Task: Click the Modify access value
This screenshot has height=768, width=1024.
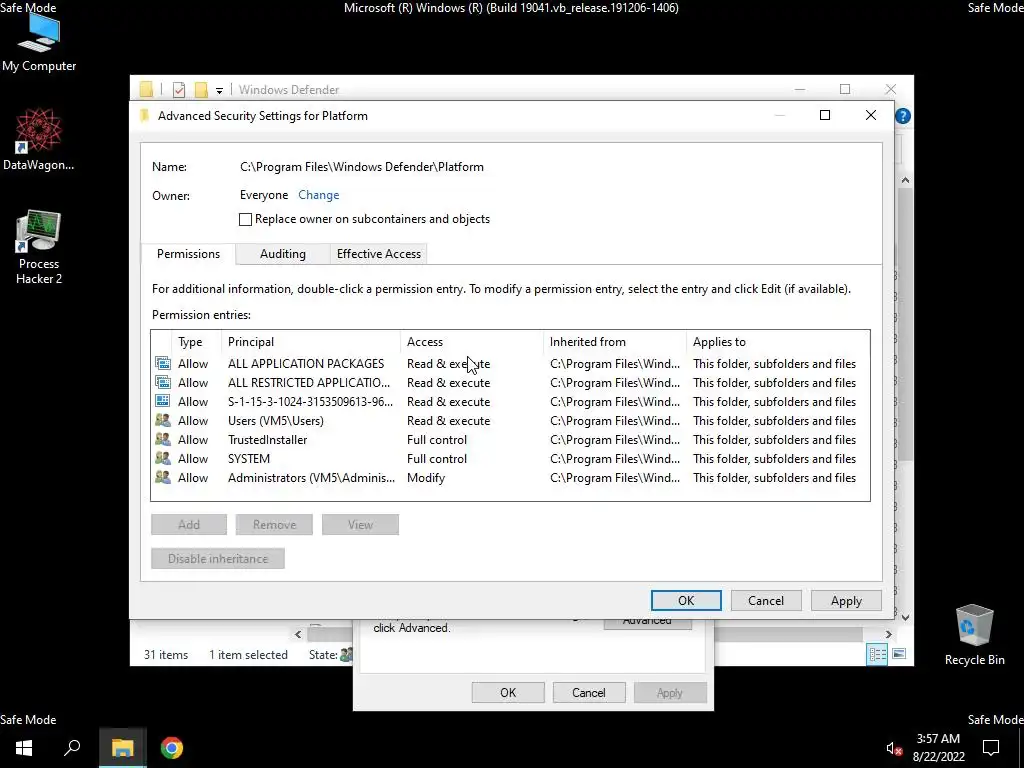Action: [x=426, y=477]
